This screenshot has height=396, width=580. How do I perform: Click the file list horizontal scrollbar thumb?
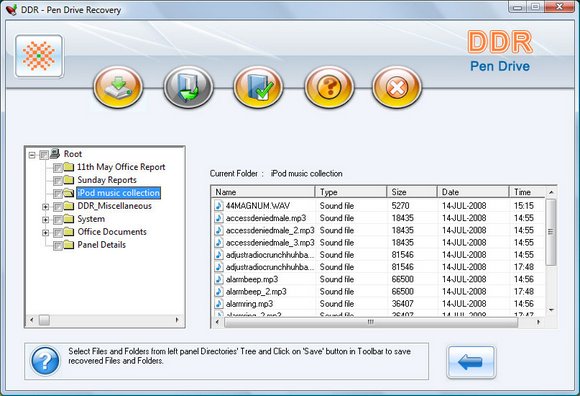coord(371,322)
